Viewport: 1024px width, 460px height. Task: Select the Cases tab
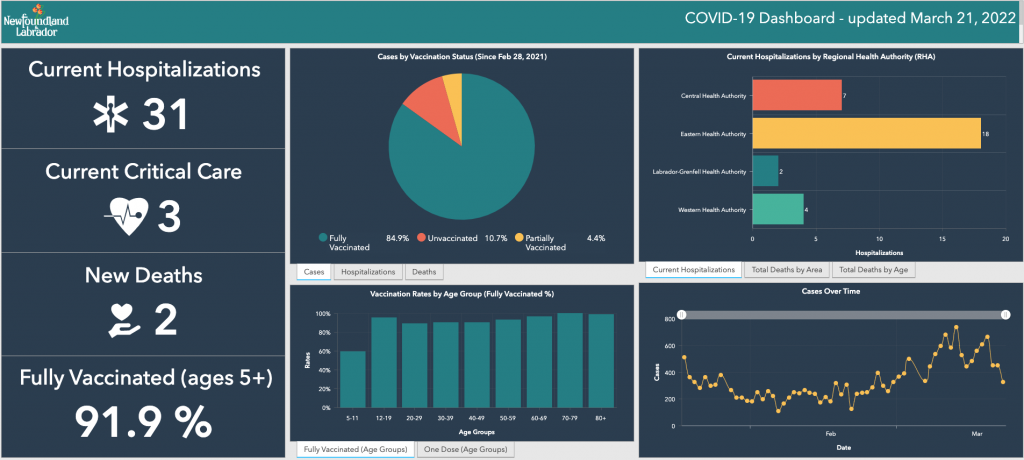pyautogui.click(x=313, y=272)
